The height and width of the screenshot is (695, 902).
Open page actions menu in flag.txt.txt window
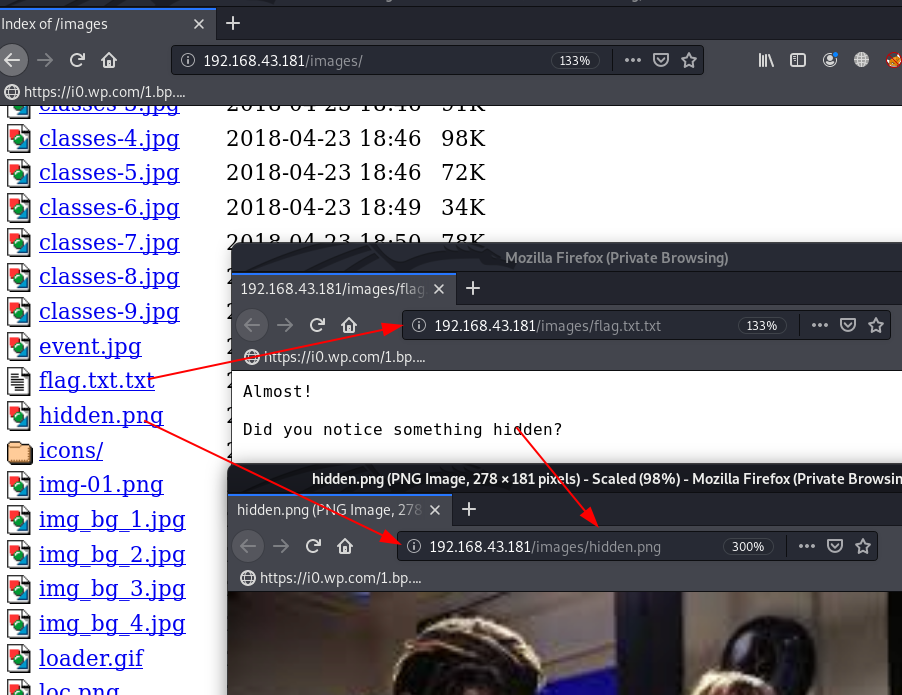click(x=819, y=325)
